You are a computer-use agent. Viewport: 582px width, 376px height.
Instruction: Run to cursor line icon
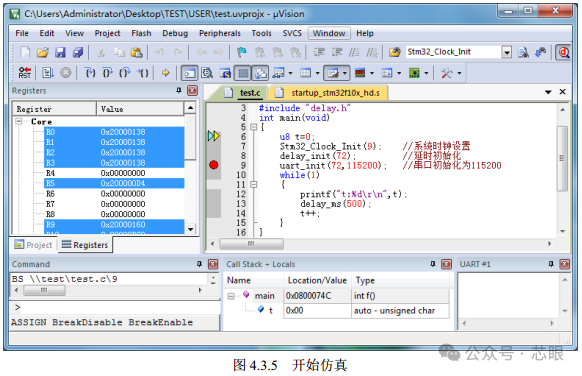(143, 73)
